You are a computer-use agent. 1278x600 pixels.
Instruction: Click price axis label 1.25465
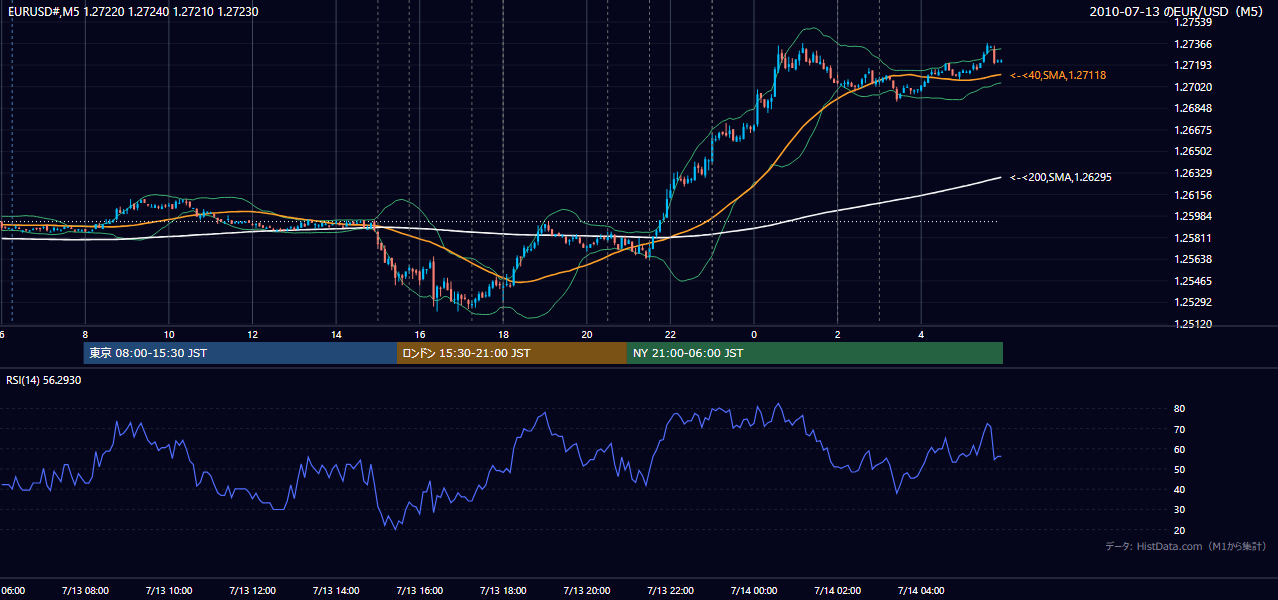(1192, 281)
